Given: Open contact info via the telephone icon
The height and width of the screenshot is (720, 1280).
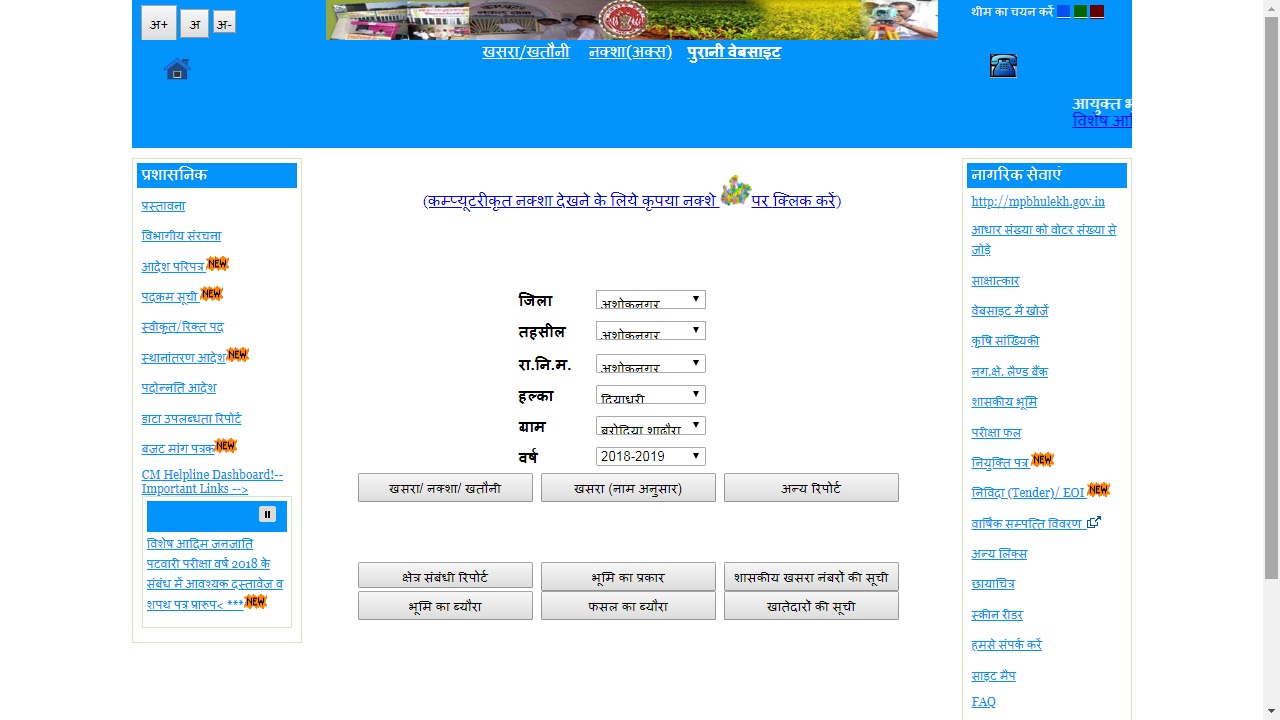Looking at the screenshot, I should [1003, 64].
